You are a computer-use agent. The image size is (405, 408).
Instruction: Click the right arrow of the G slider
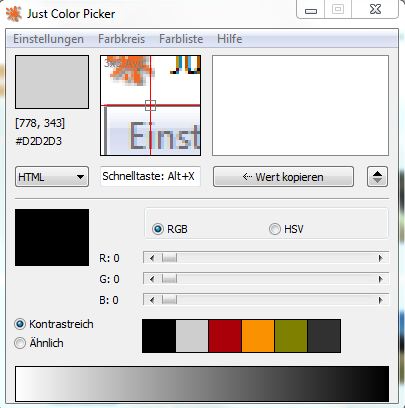[x=380, y=279]
